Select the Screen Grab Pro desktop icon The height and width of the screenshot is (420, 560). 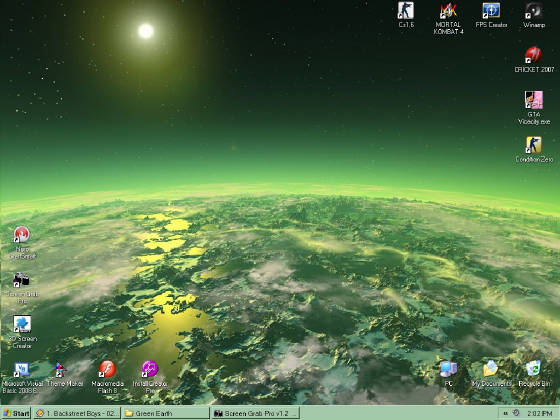click(x=22, y=280)
